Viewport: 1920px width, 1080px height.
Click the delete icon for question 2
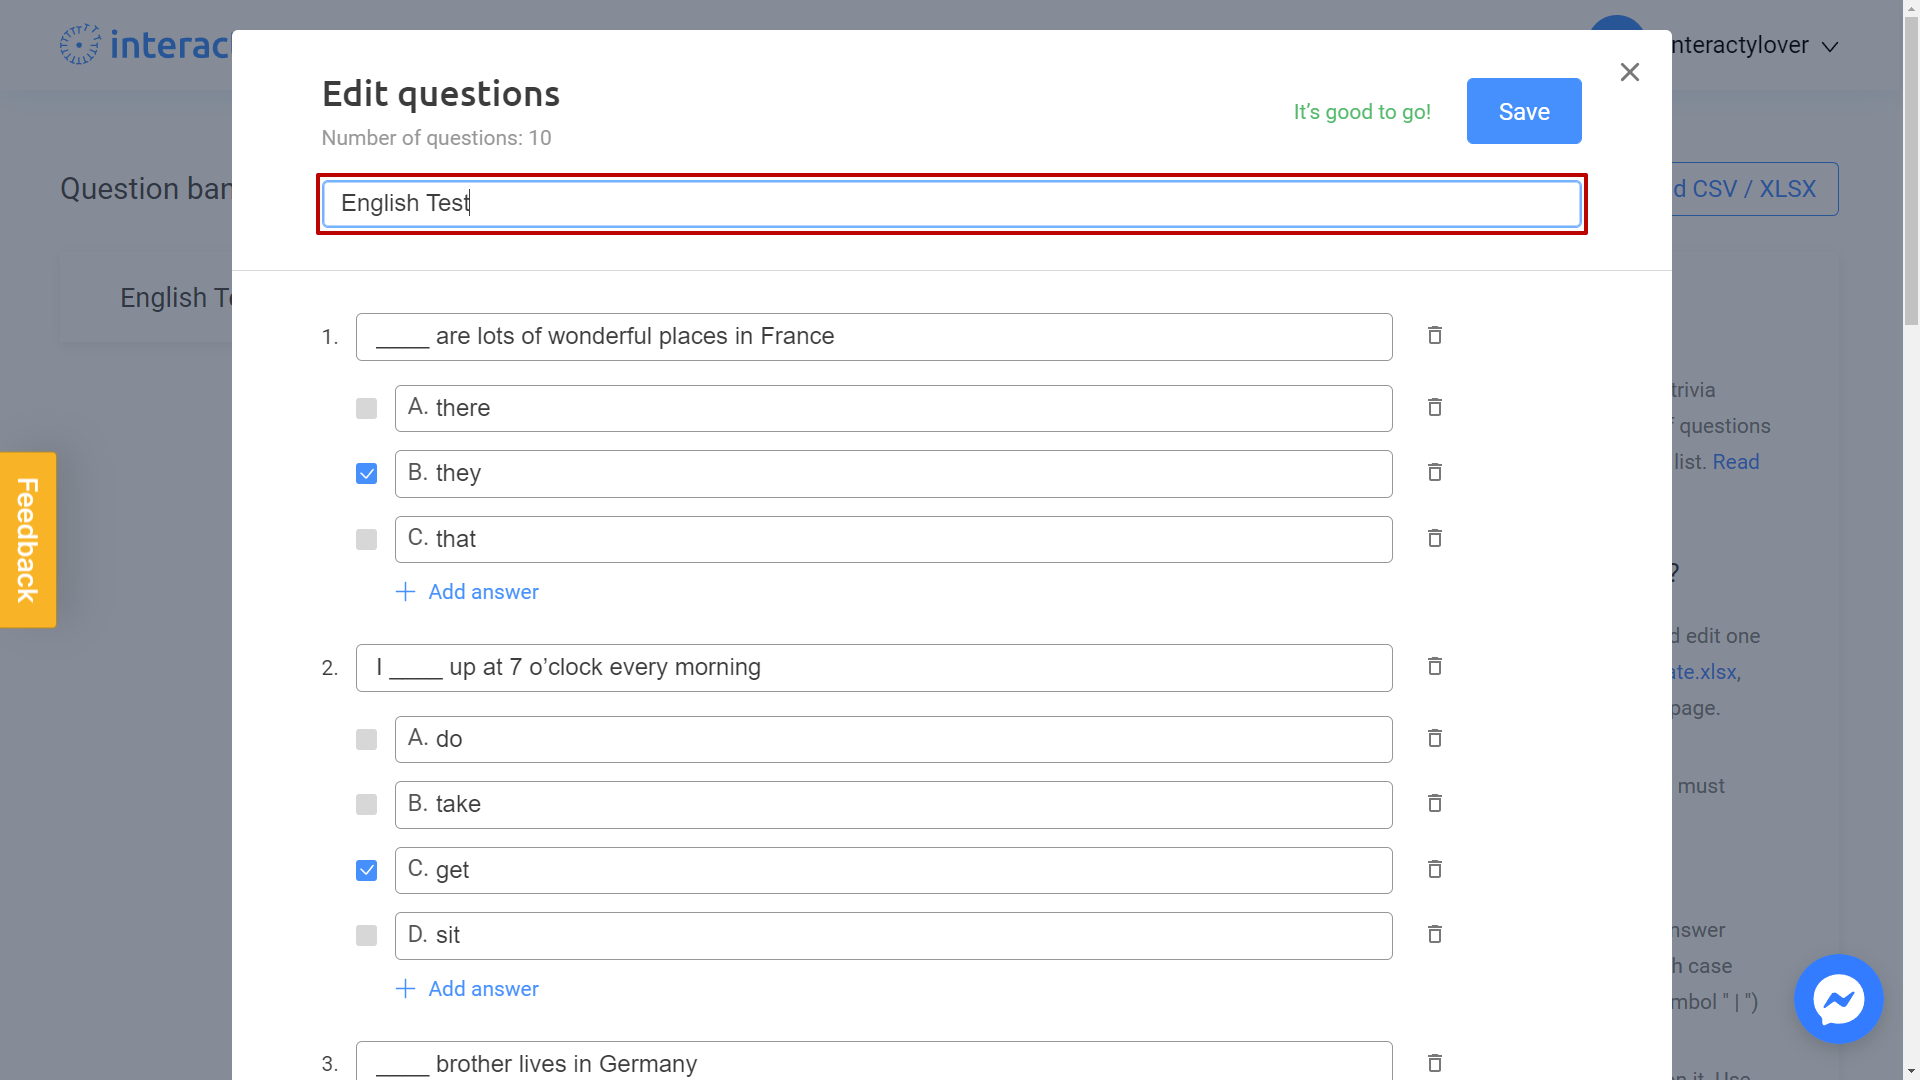[x=1435, y=666]
